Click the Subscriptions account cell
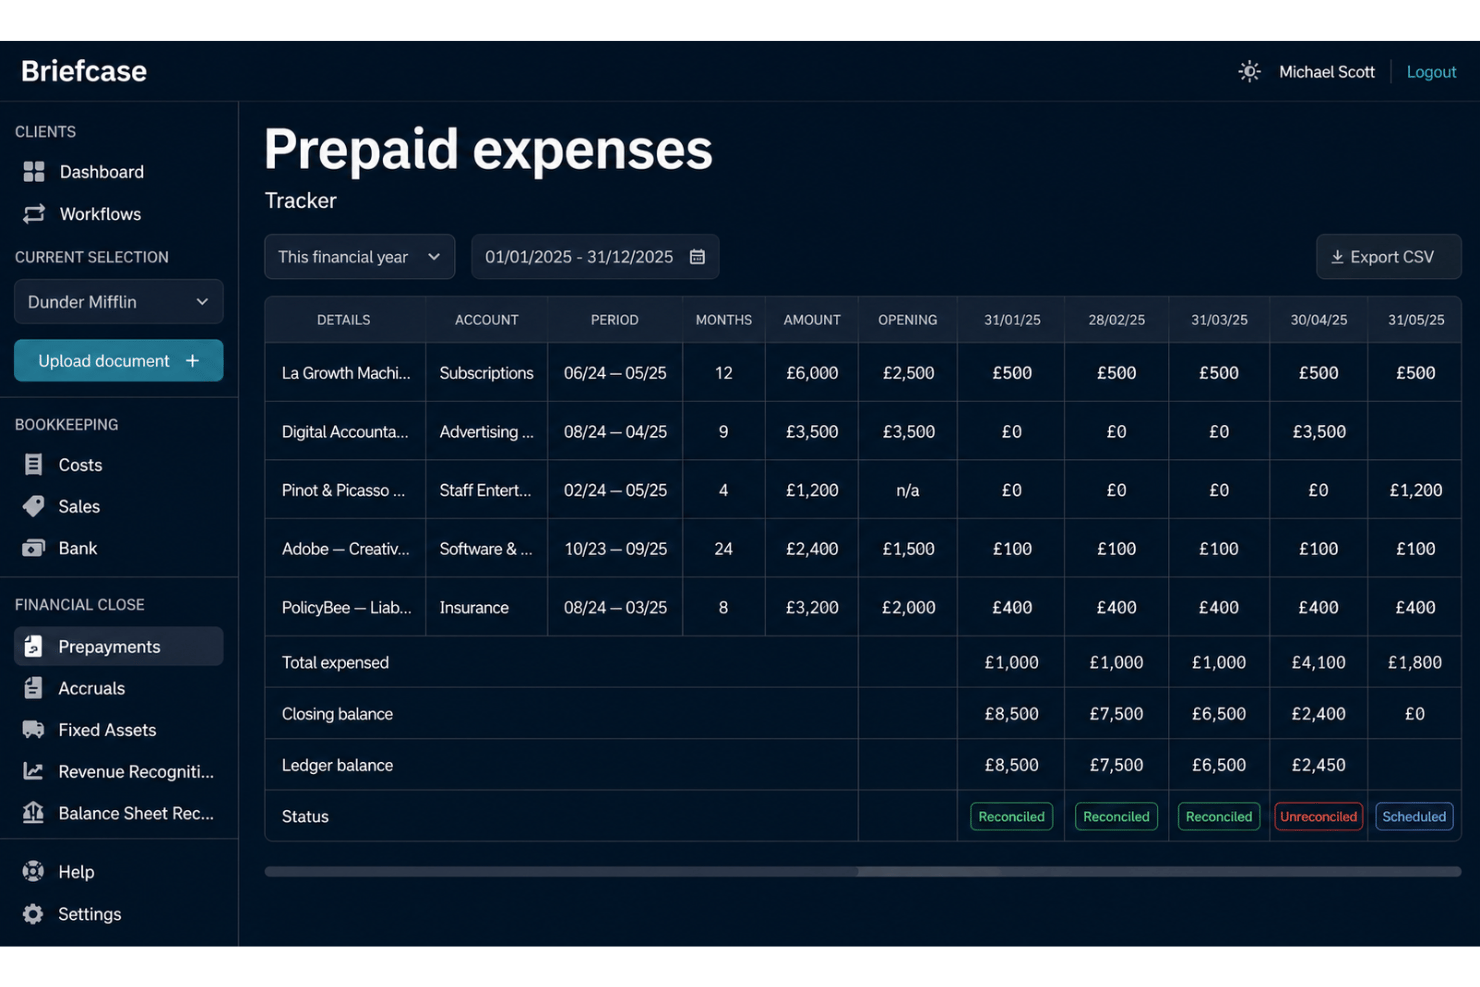The image size is (1480, 987). [486, 373]
